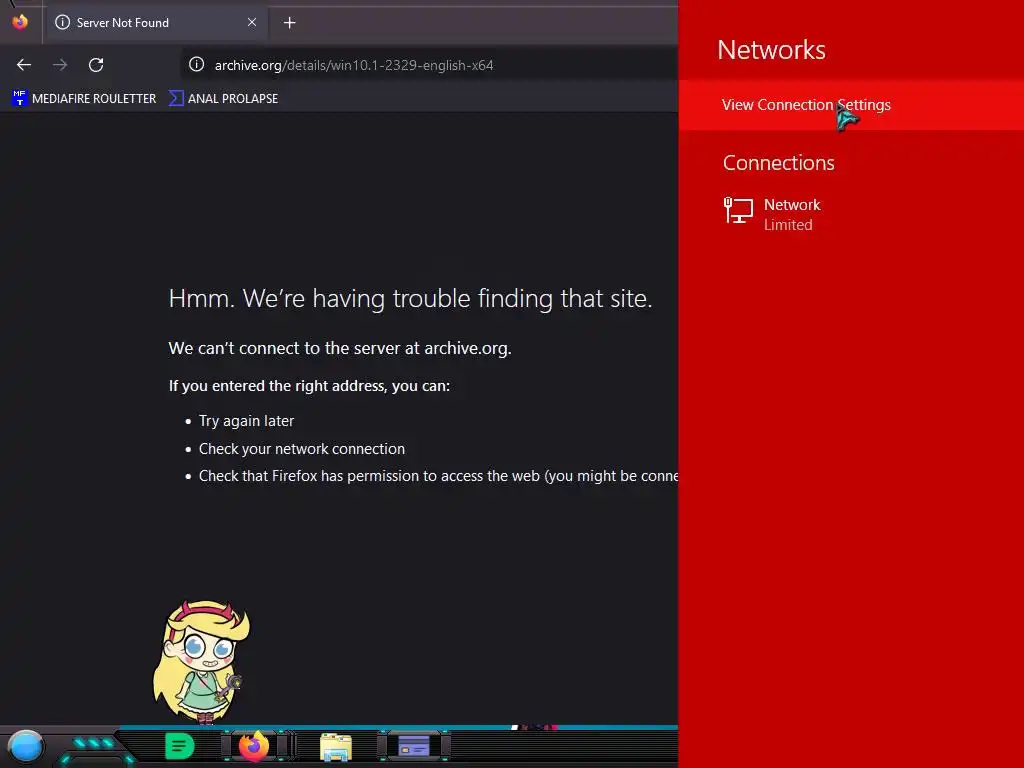Reload the current page
The height and width of the screenshot is (768, 1024).
96,65
